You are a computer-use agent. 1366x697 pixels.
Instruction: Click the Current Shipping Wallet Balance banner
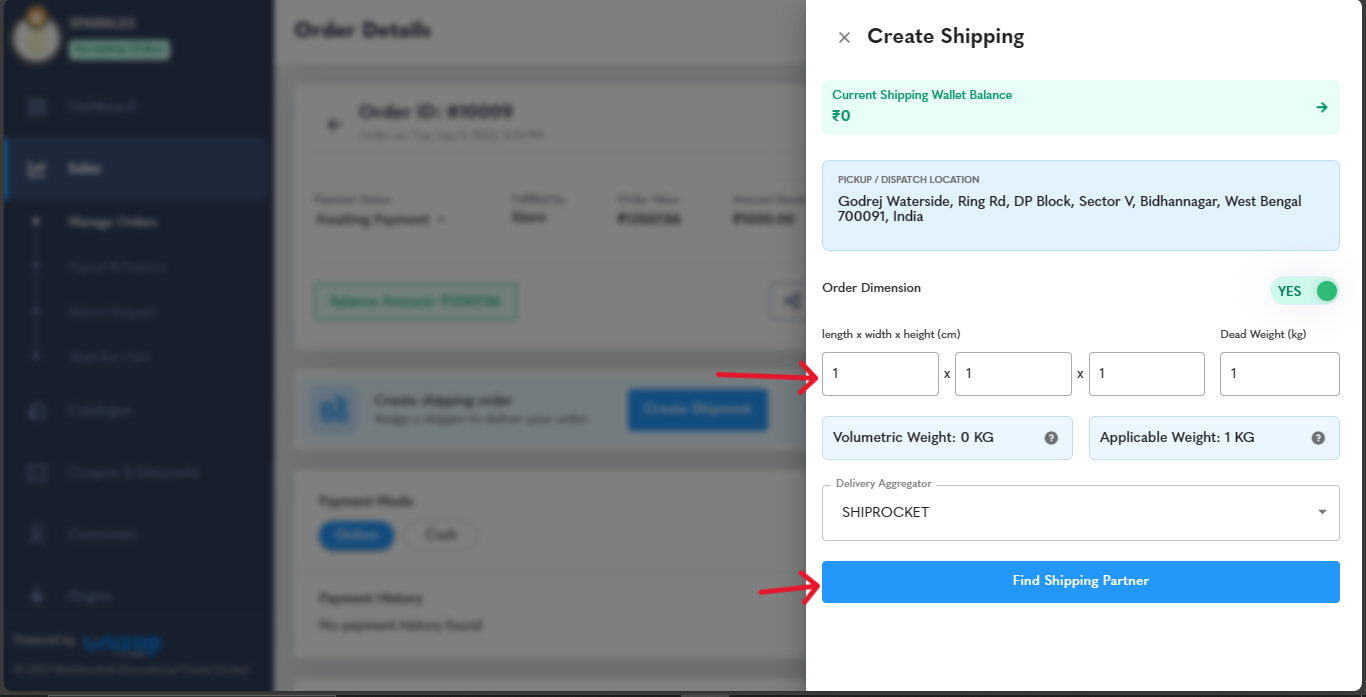point(1080,106)
